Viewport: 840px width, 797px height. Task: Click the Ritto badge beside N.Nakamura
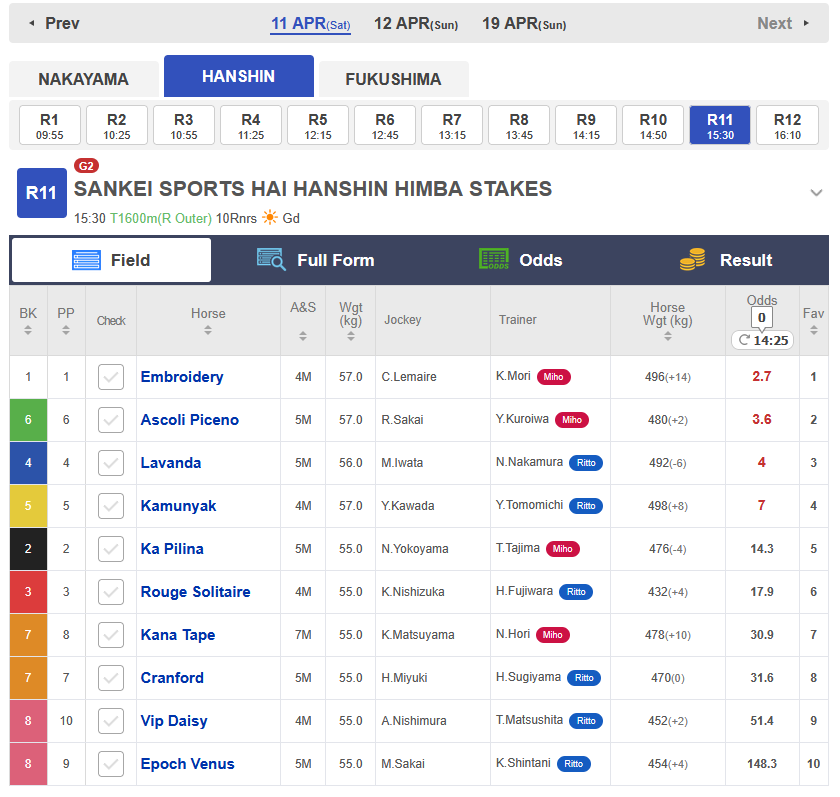586,463
